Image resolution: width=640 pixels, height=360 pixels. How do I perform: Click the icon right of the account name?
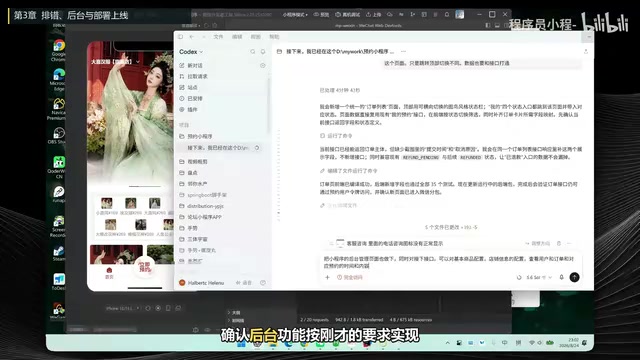click(244, 282)
